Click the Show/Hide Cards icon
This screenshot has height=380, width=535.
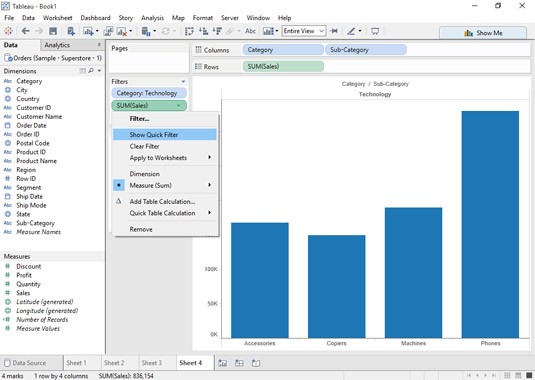pyautogui.click(x=268, y=31)
